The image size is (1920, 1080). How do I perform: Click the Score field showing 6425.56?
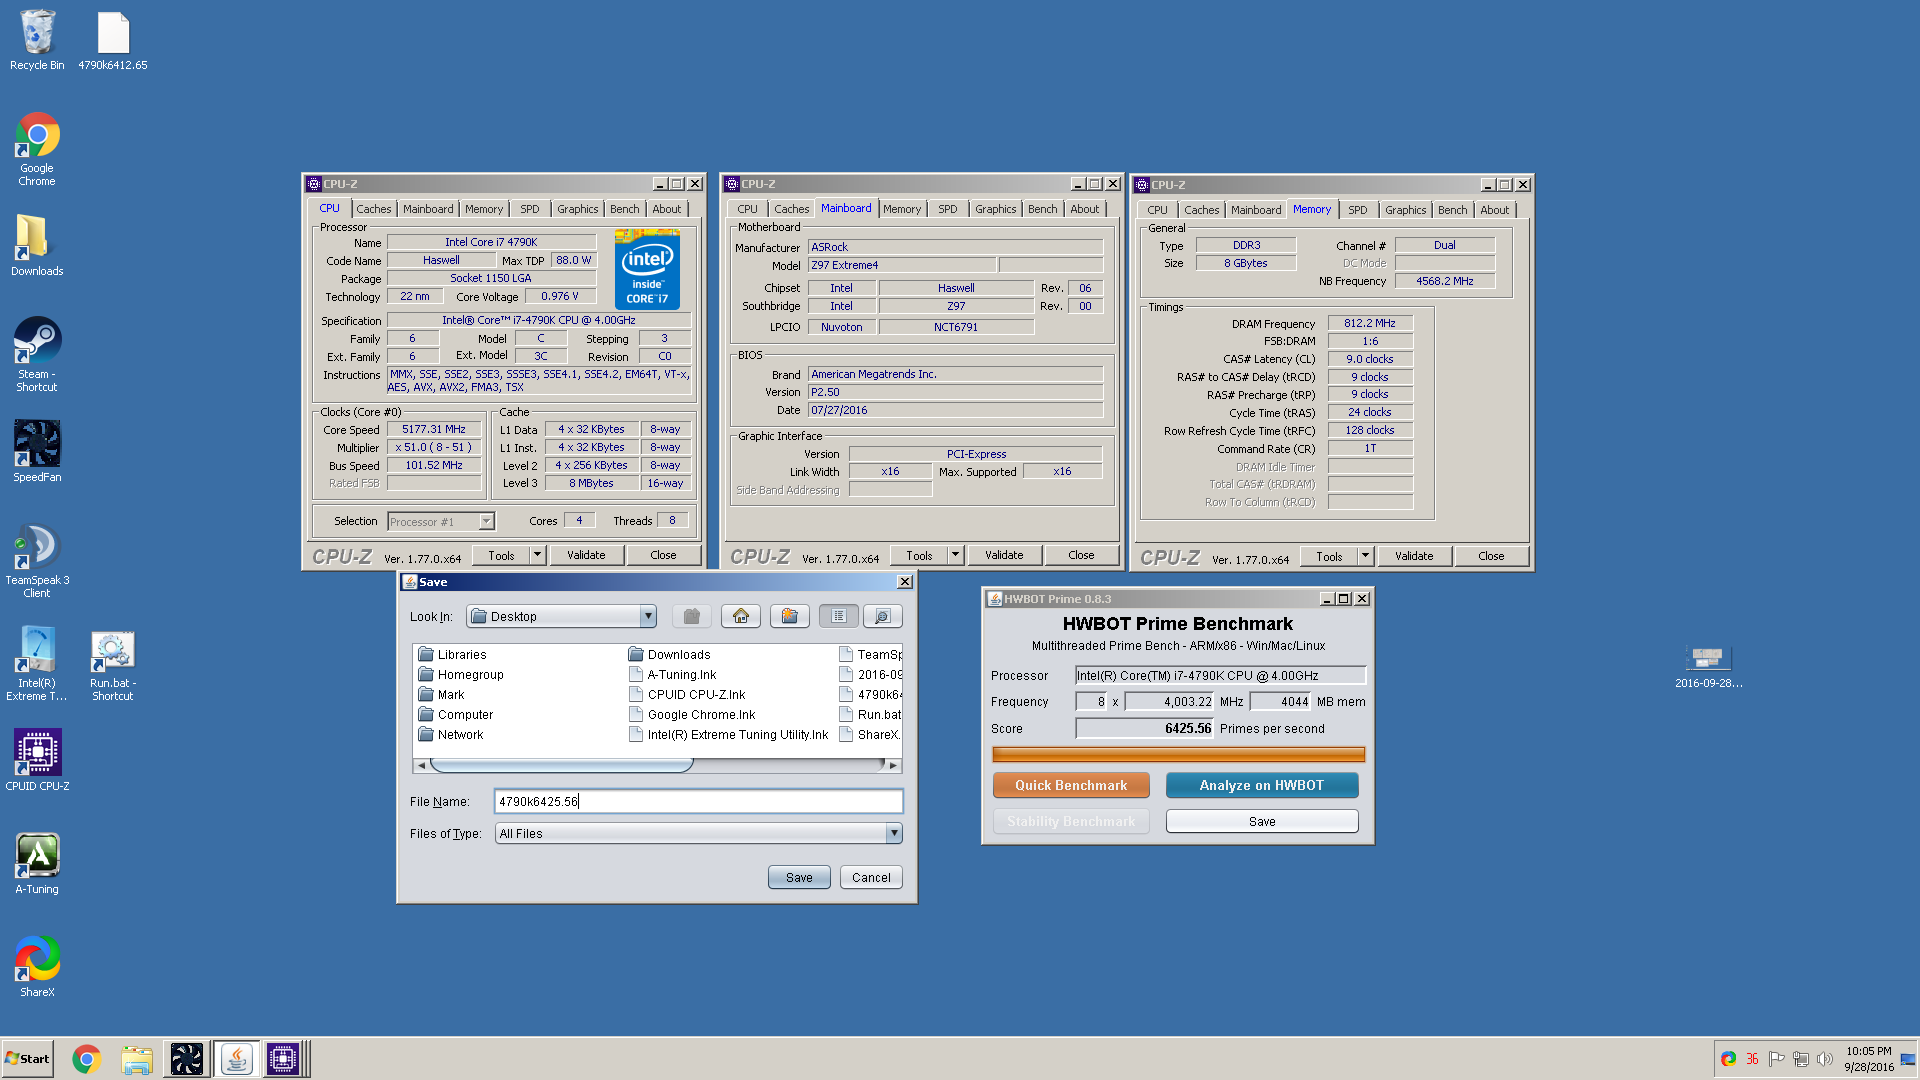(x=1144, y=728)
